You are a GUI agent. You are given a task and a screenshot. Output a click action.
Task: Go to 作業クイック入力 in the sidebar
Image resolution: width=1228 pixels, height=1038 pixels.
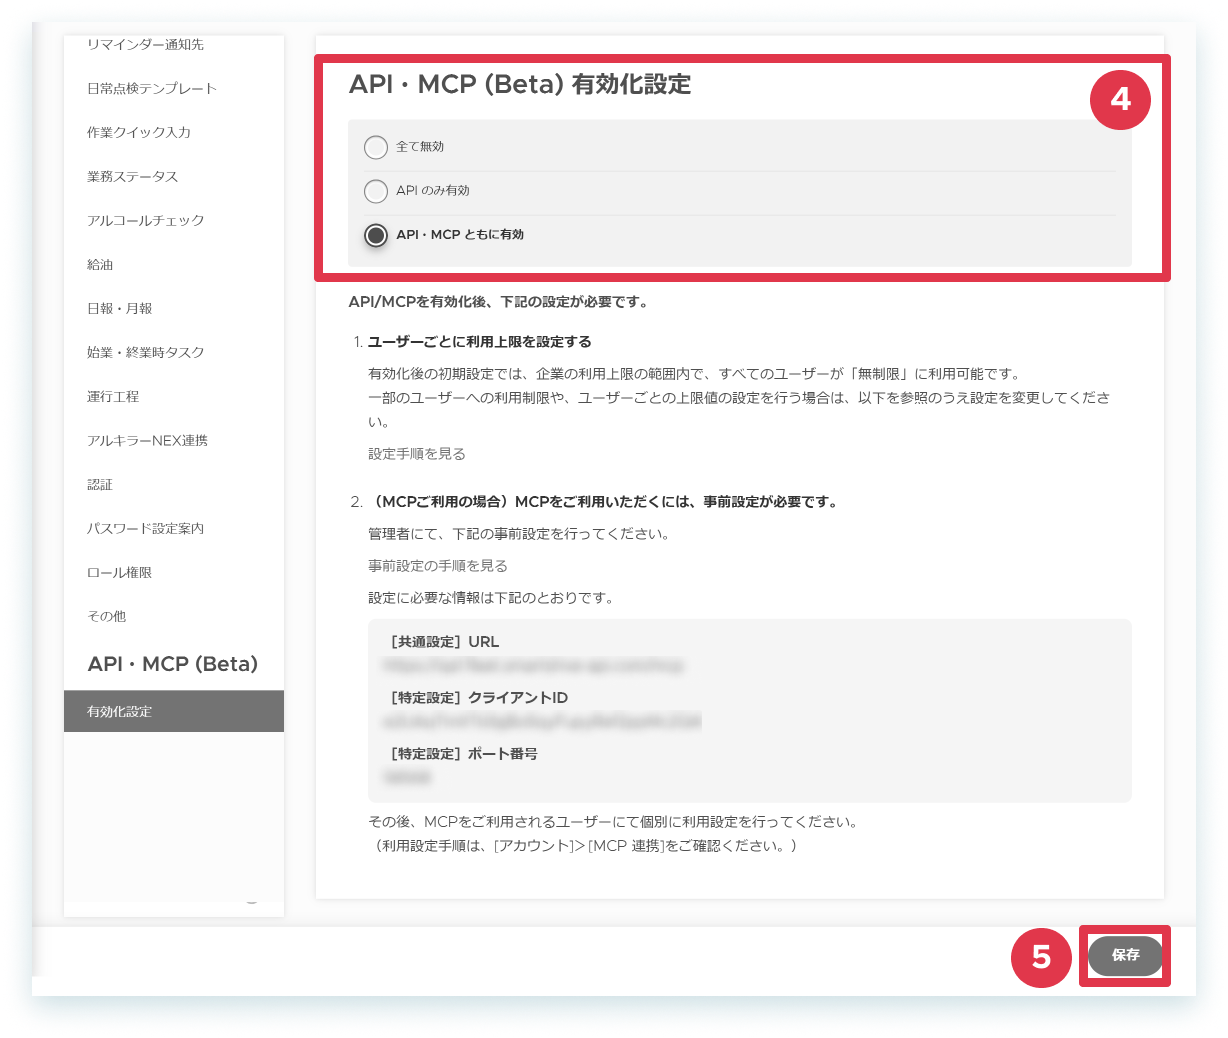tap(139, 133)
